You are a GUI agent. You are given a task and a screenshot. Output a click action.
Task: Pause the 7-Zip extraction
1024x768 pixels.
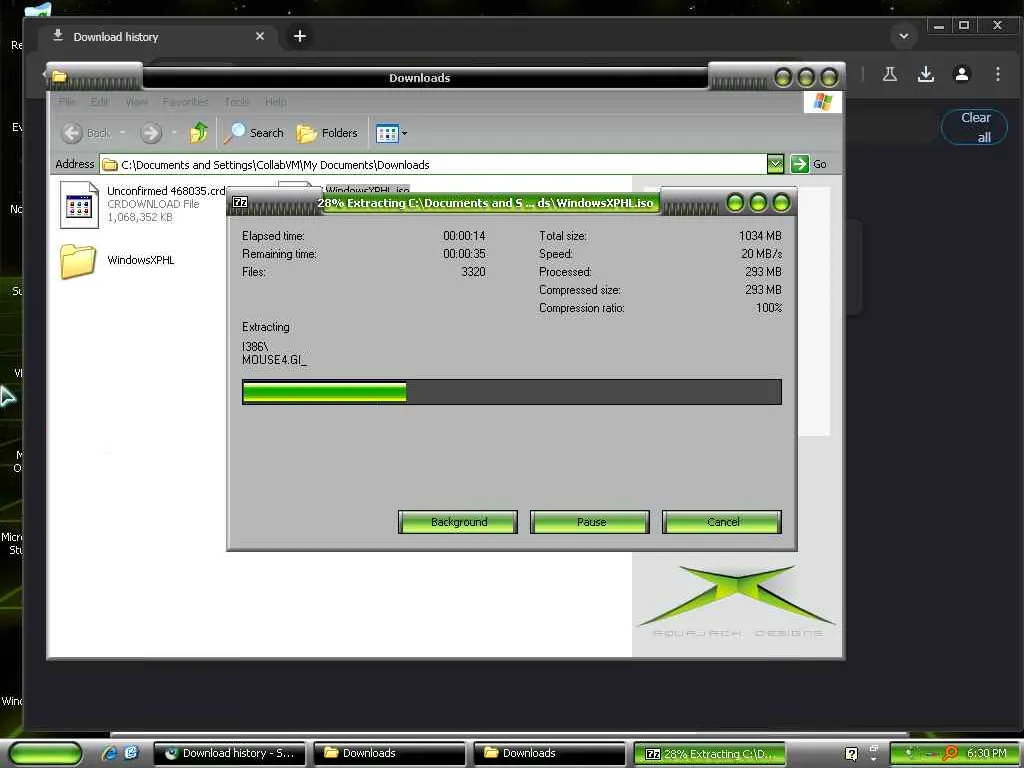point(590,522)
